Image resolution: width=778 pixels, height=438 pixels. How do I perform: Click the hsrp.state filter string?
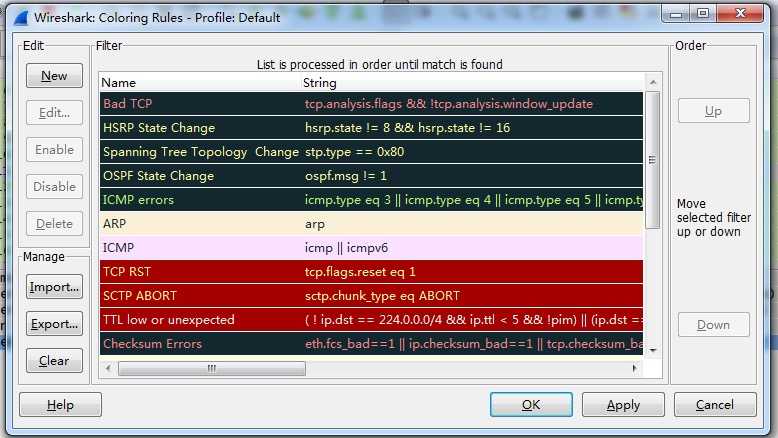407,128
